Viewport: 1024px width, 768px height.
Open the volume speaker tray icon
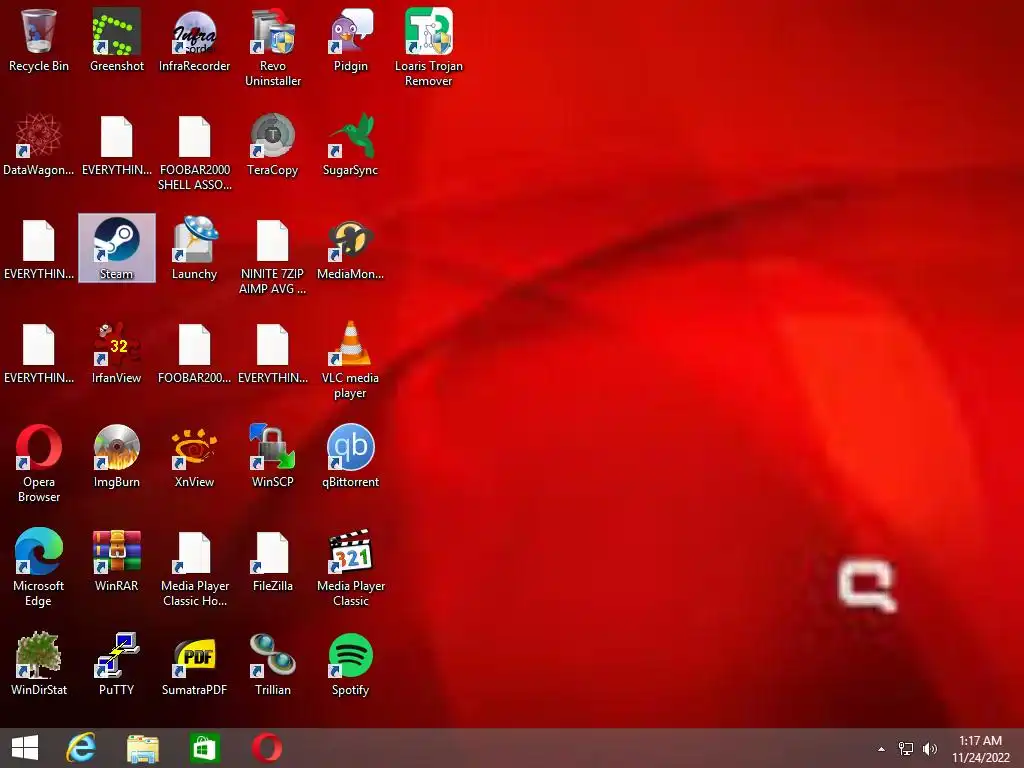[x=929, y=749]
